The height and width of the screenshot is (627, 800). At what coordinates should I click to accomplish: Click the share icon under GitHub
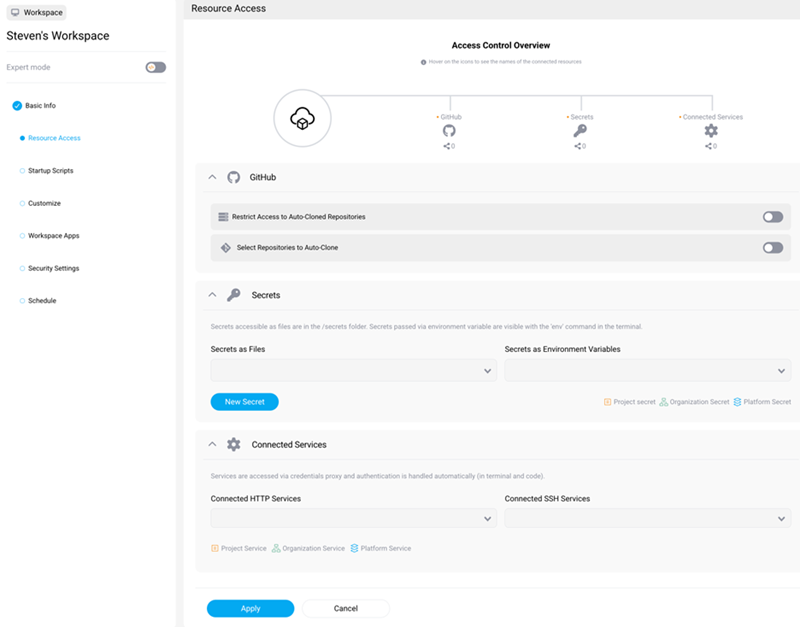coord(449,147)
